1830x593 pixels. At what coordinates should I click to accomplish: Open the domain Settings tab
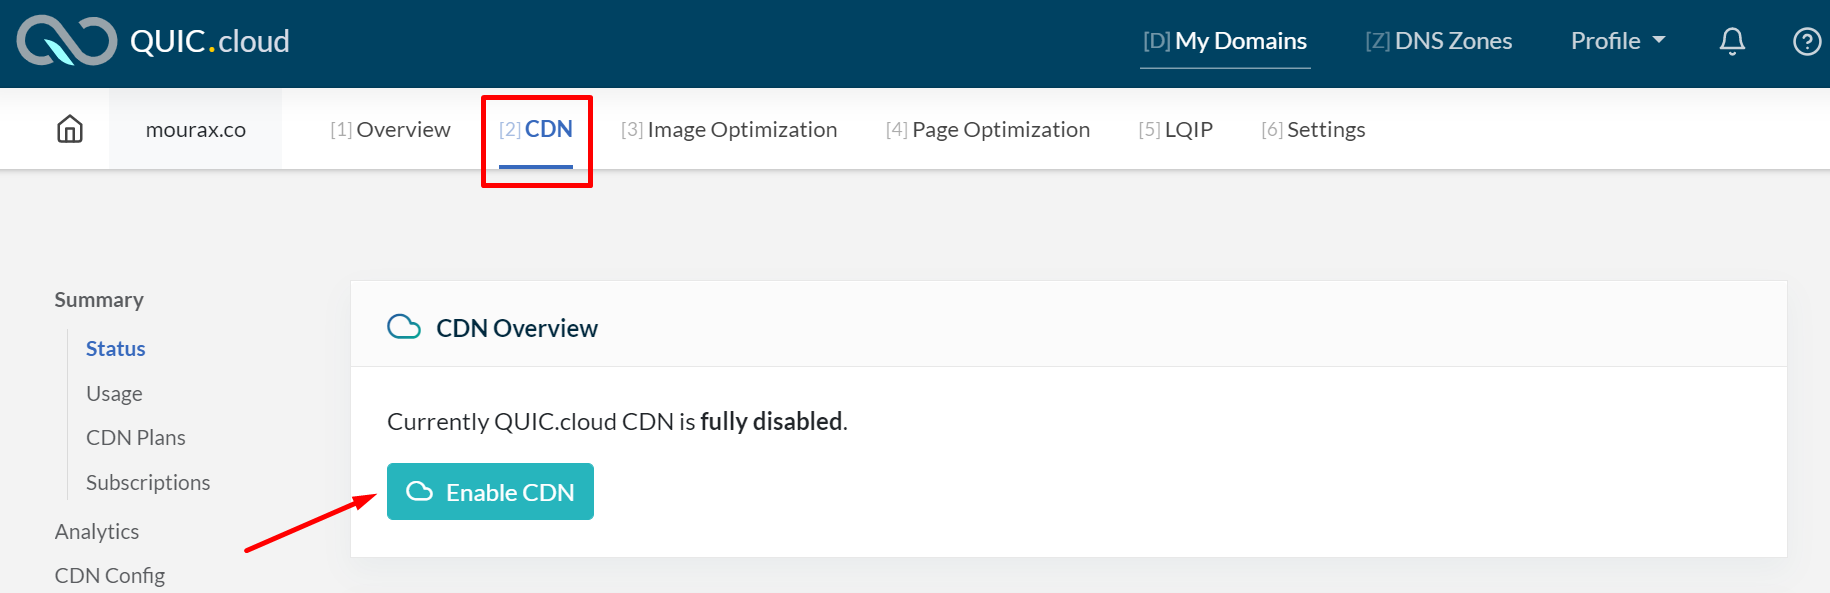(1313, 129)
